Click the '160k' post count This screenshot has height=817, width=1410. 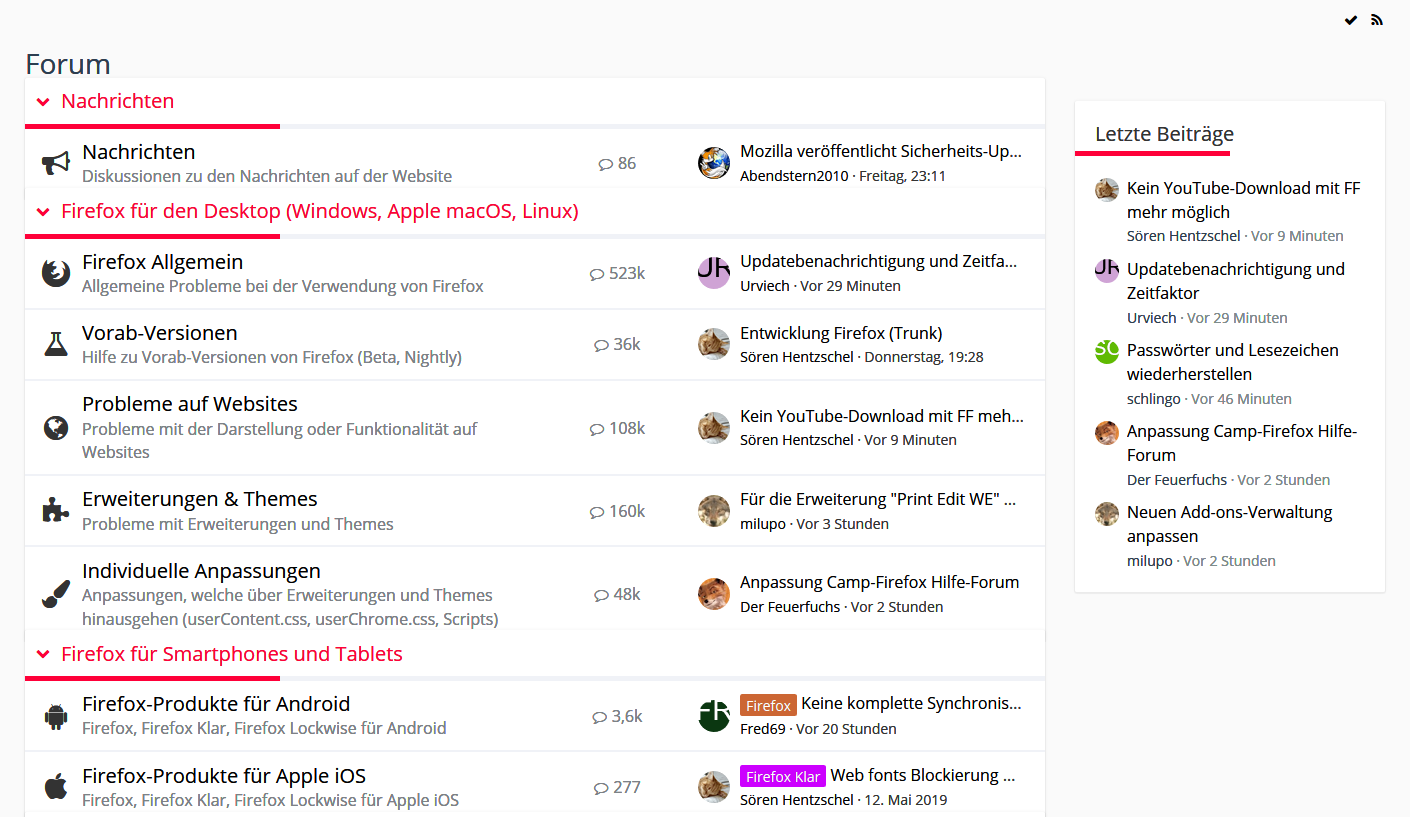coord(627,511)
